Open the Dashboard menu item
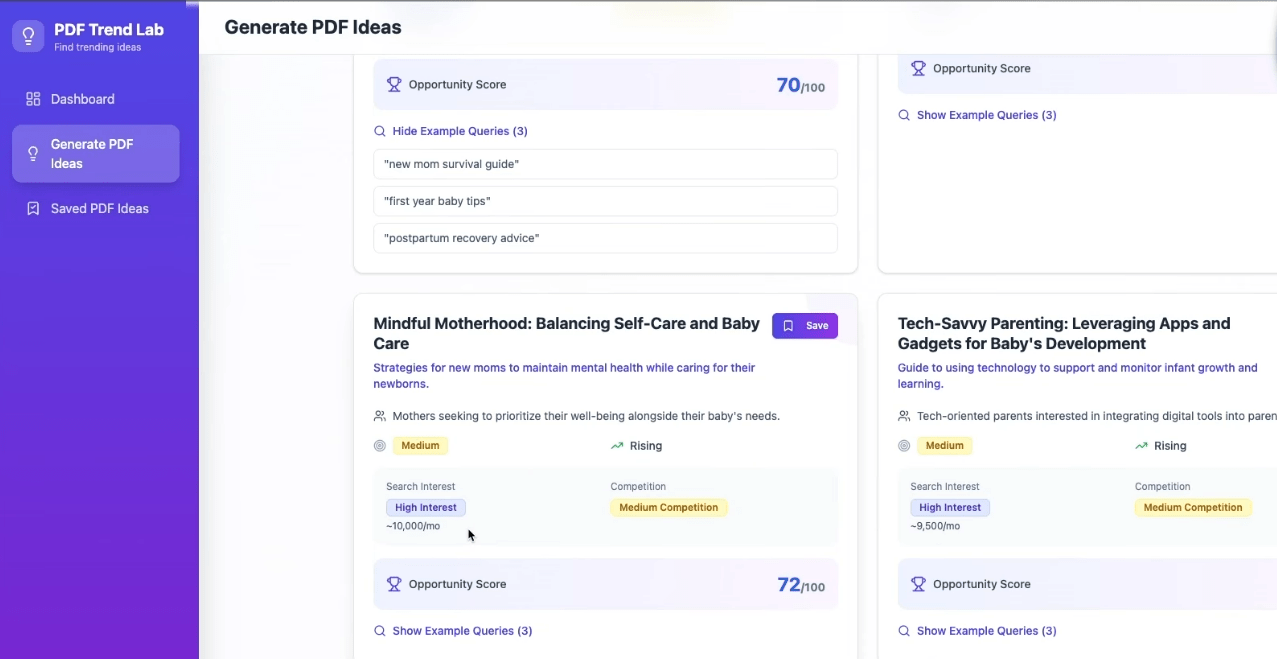The image size is (1277, 659). point(82,99)
